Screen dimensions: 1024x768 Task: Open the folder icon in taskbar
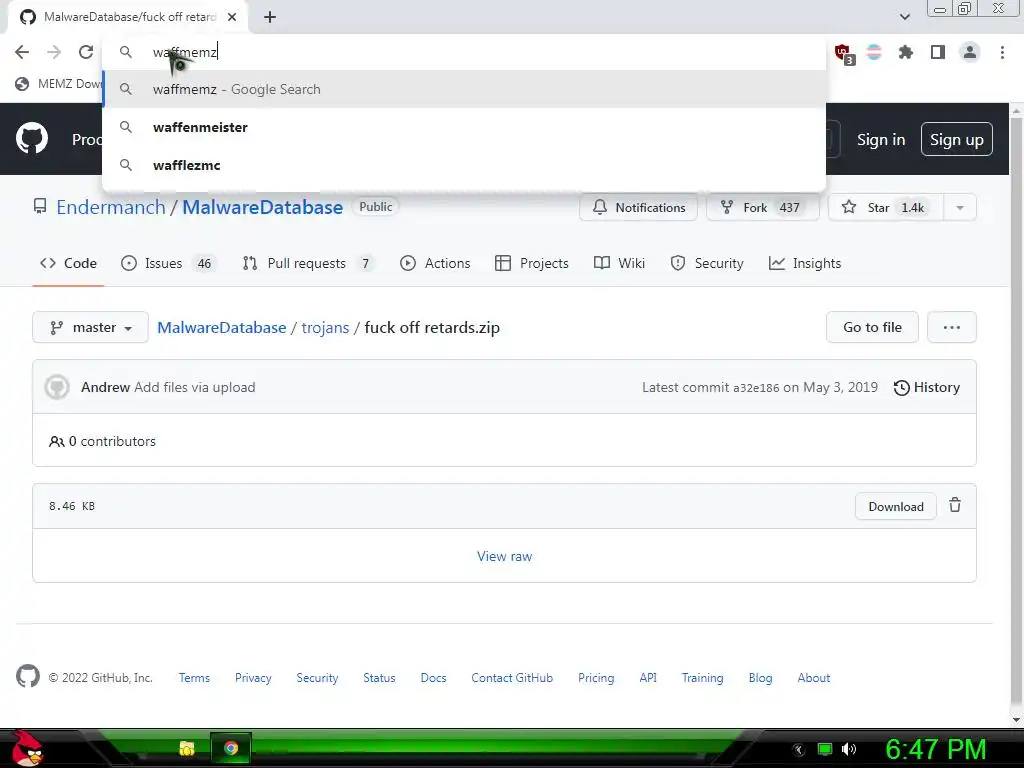[x=187, y=748]
